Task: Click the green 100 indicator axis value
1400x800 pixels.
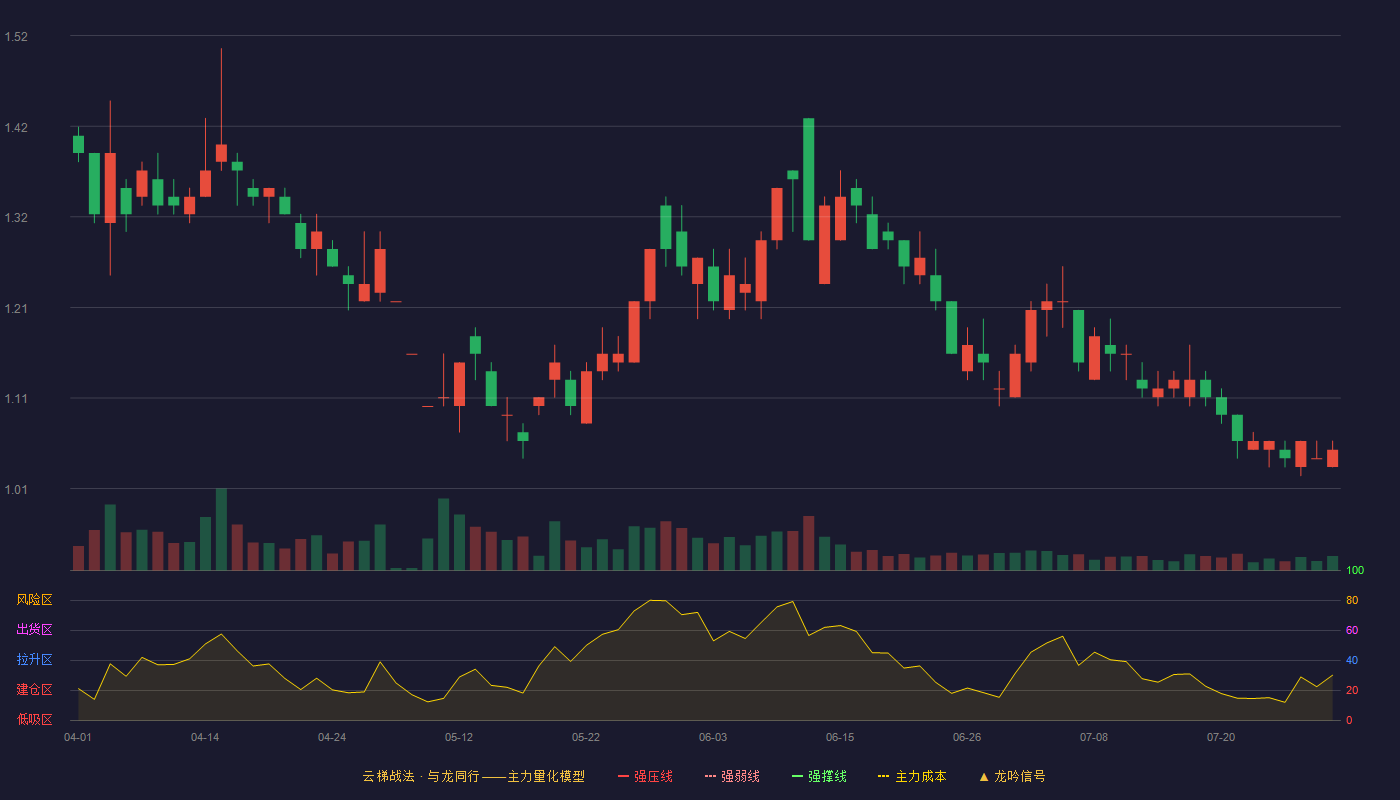Action: 1355,571
